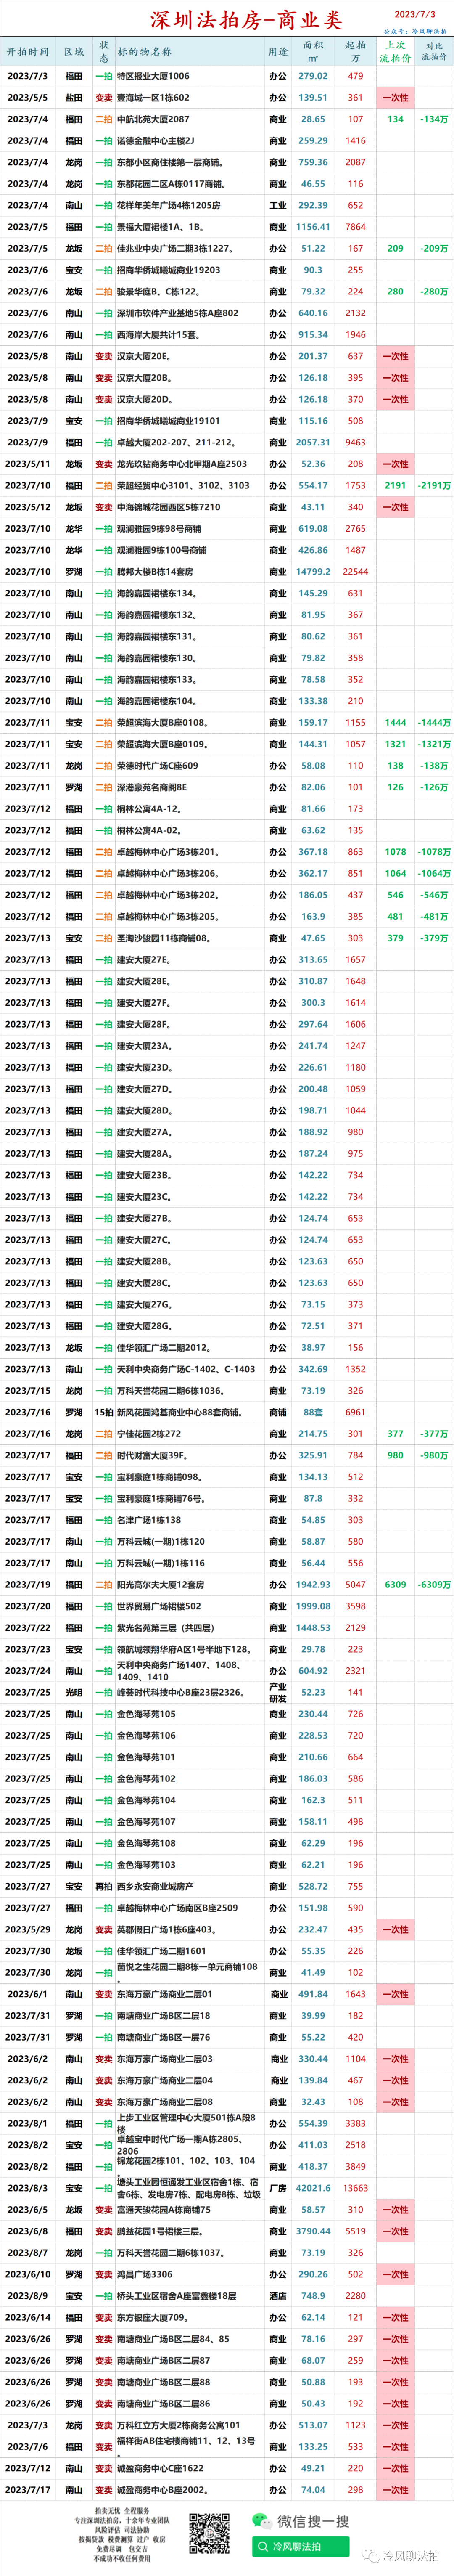Click the 开拍时间 column header
The image size is (454, 2576).
pyautogui.click(x=28, y=52)
